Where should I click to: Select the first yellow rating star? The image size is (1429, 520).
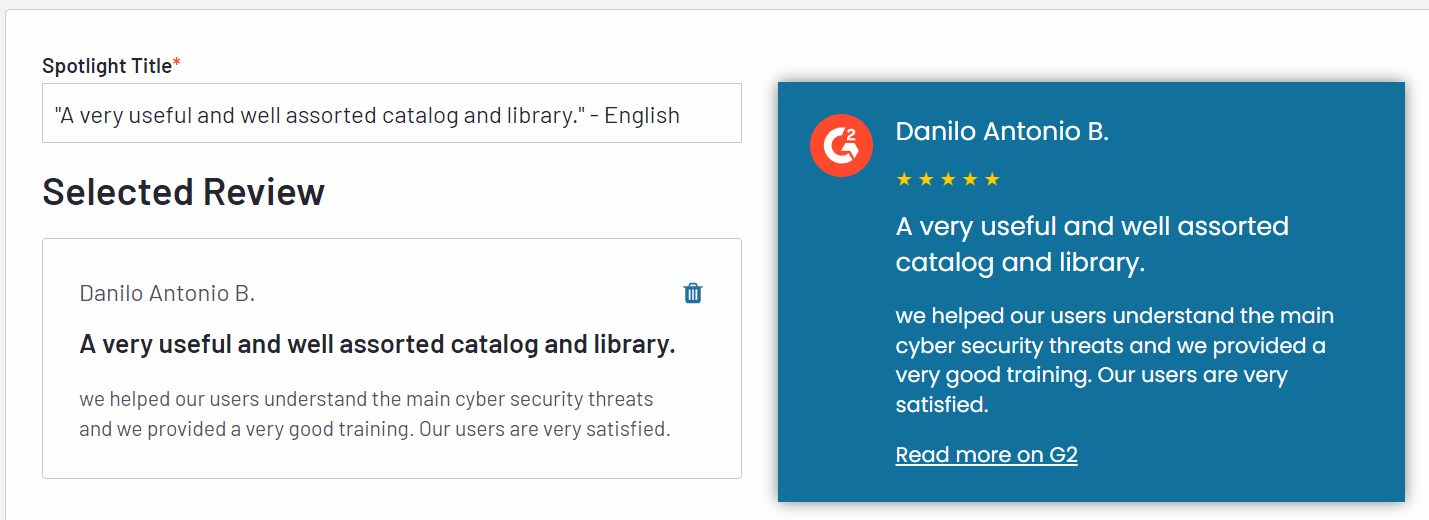[x=904, y=179]
